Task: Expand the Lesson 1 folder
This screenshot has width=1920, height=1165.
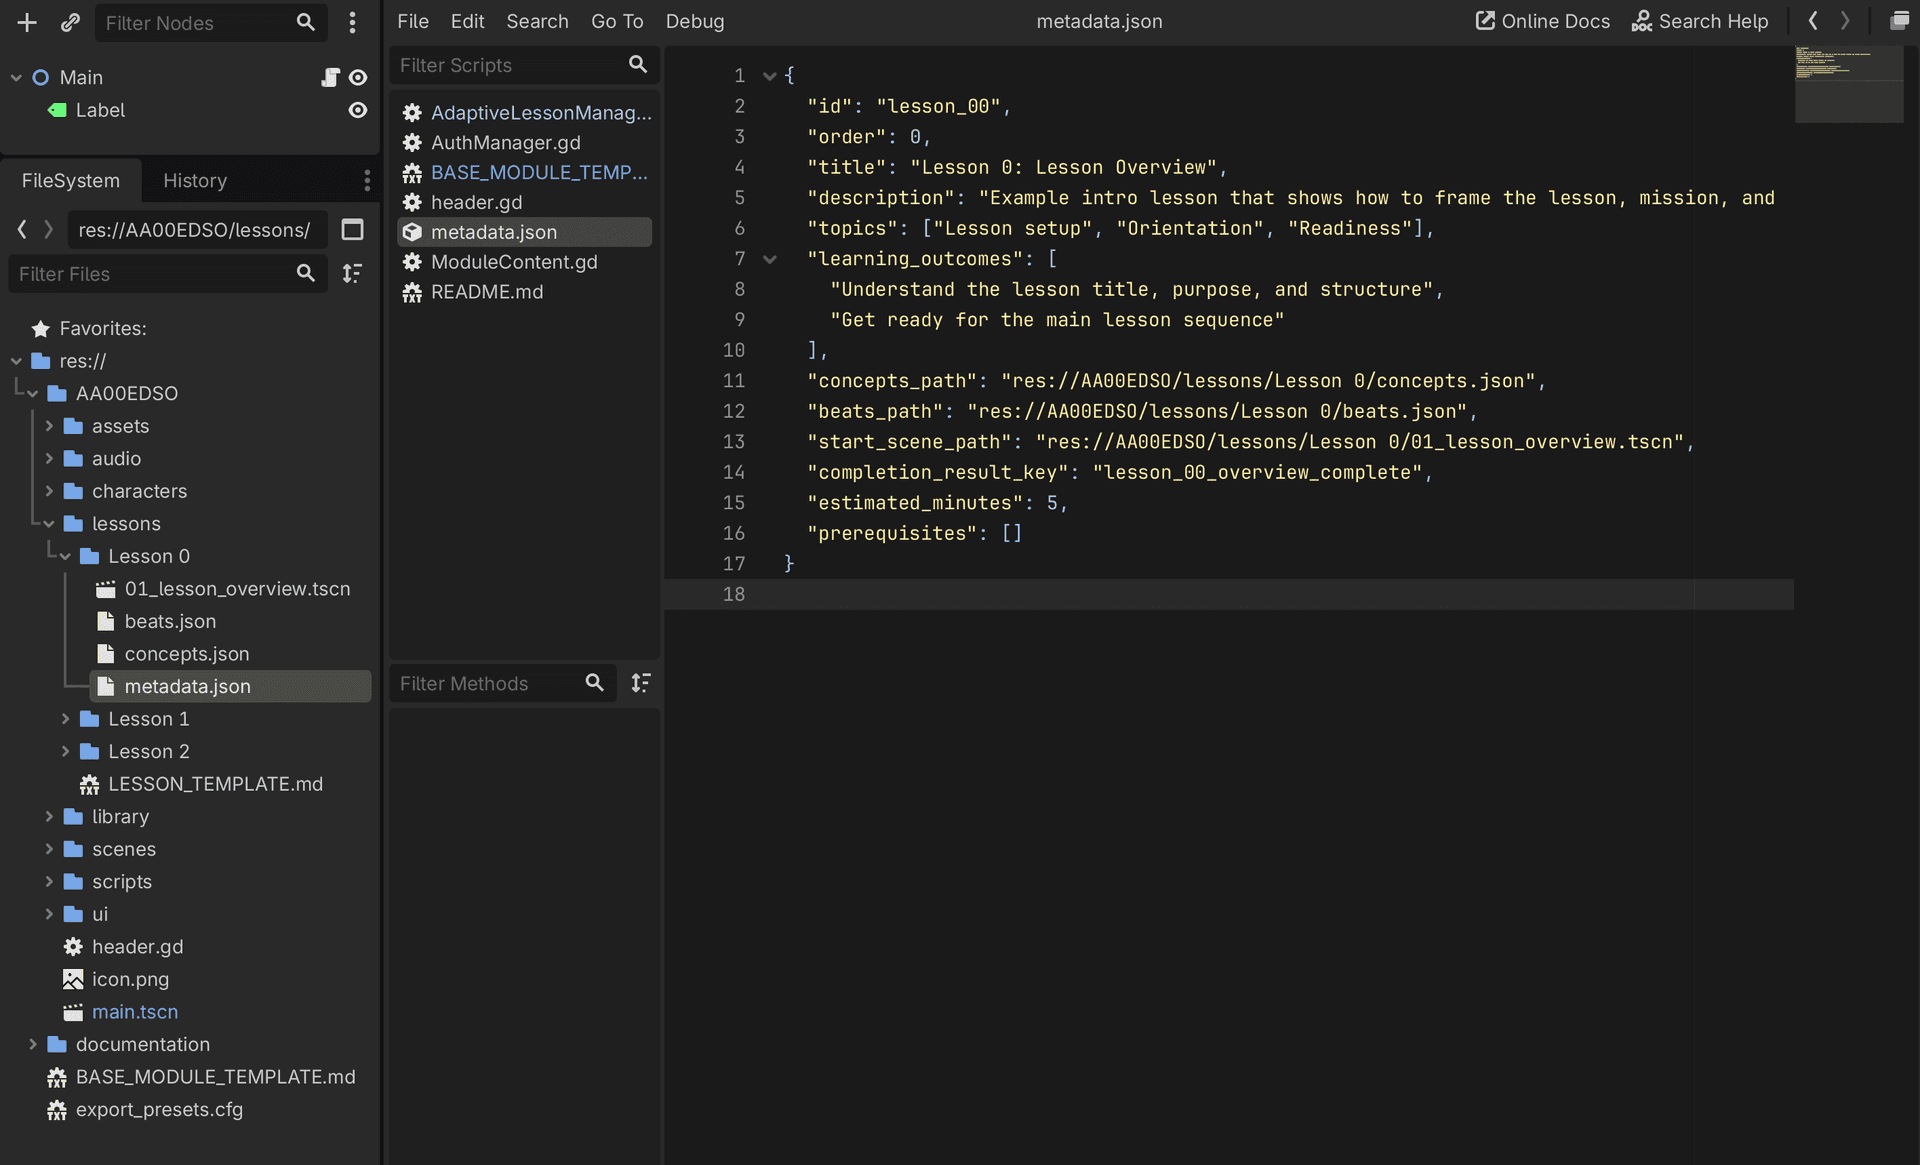Action: pos(66,718)
